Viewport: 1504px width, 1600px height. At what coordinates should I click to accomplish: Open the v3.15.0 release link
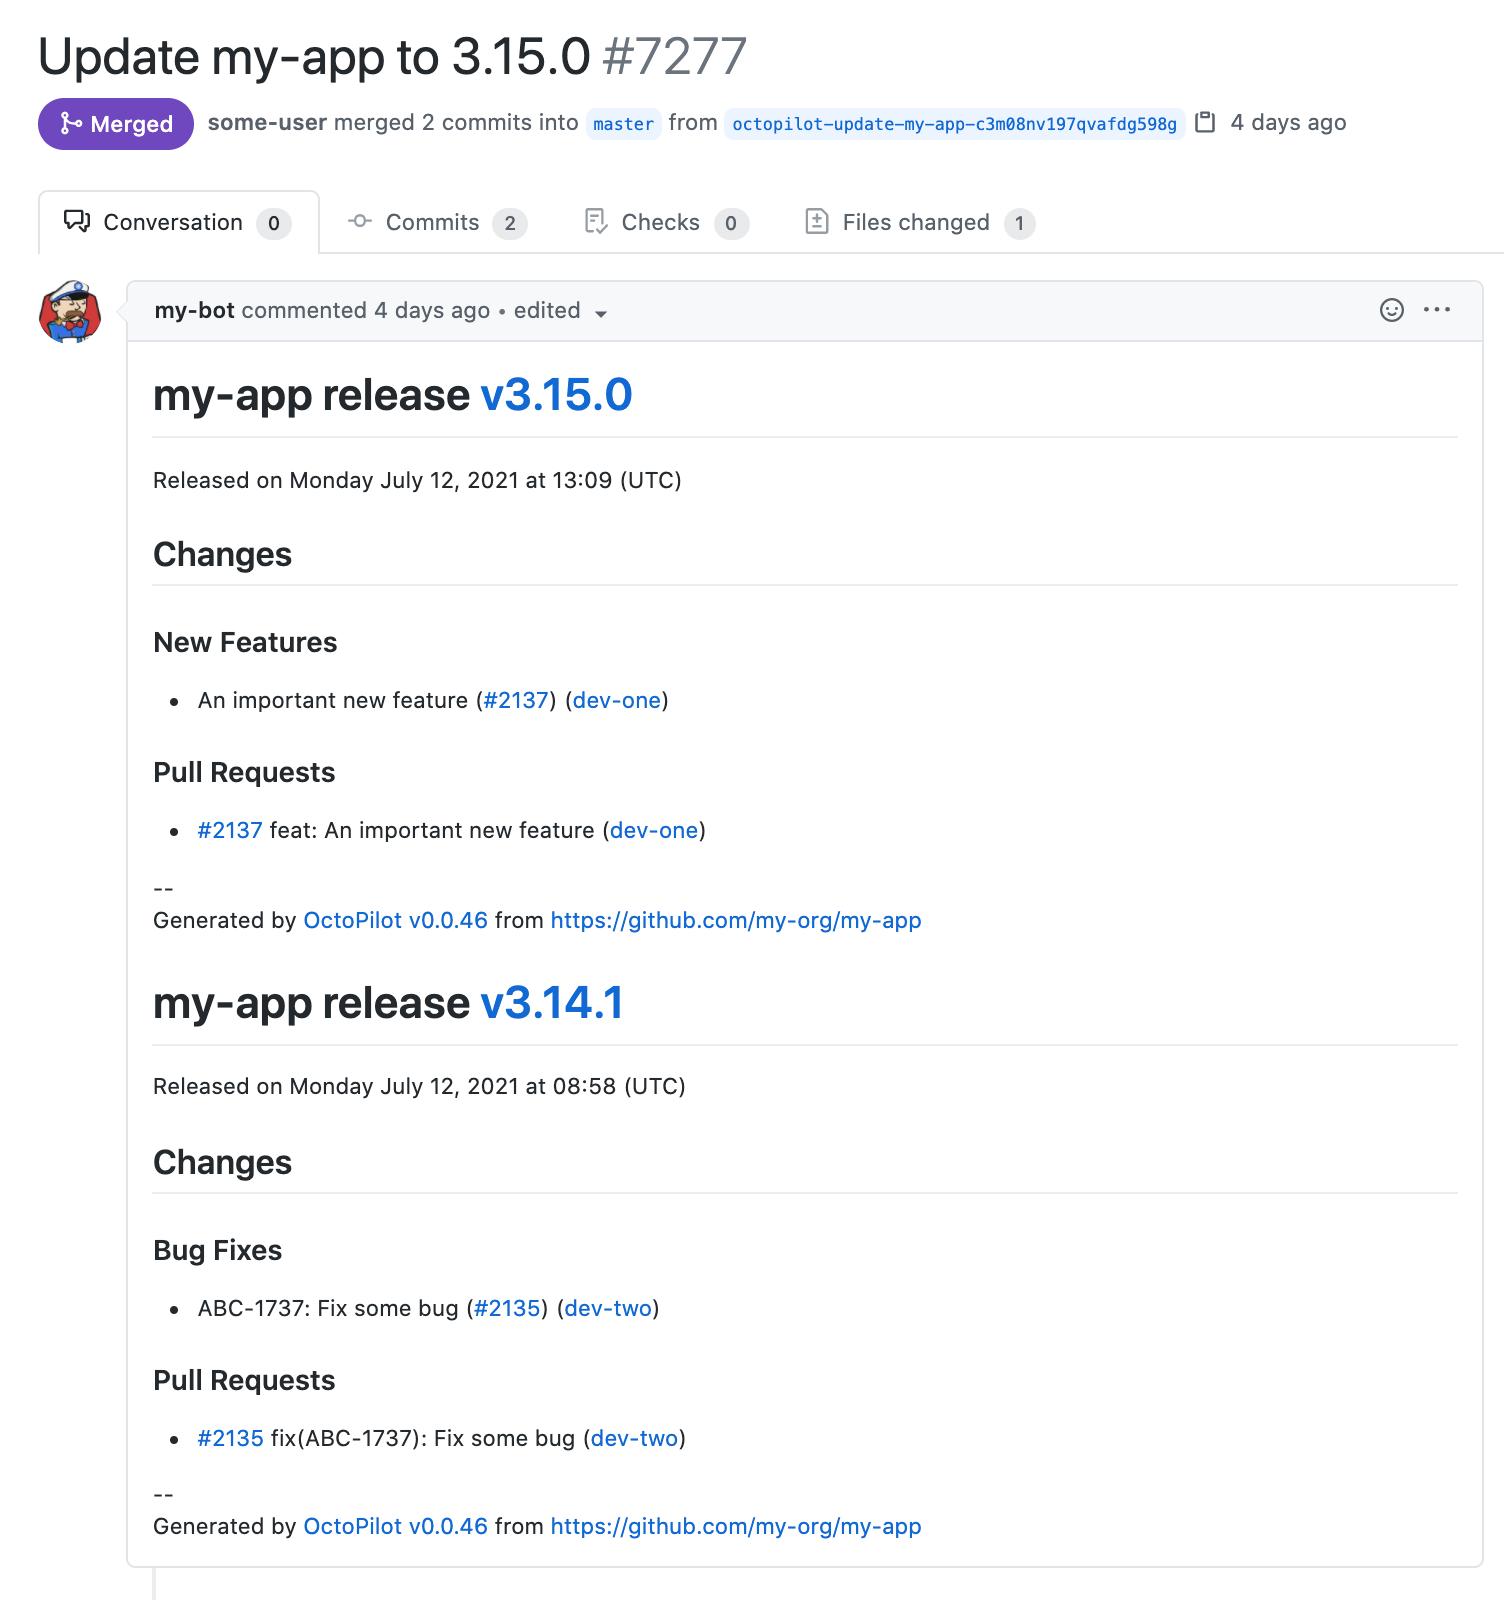tap(556, 395)
